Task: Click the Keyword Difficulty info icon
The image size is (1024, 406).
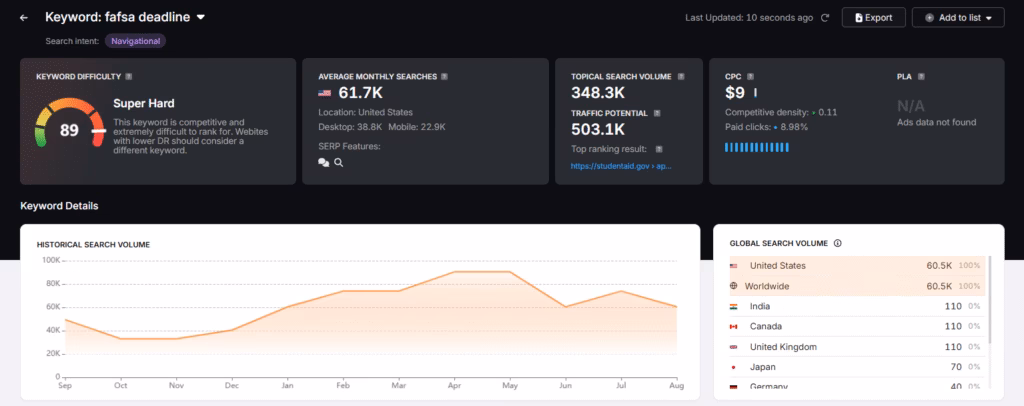Action: (129, 76)
